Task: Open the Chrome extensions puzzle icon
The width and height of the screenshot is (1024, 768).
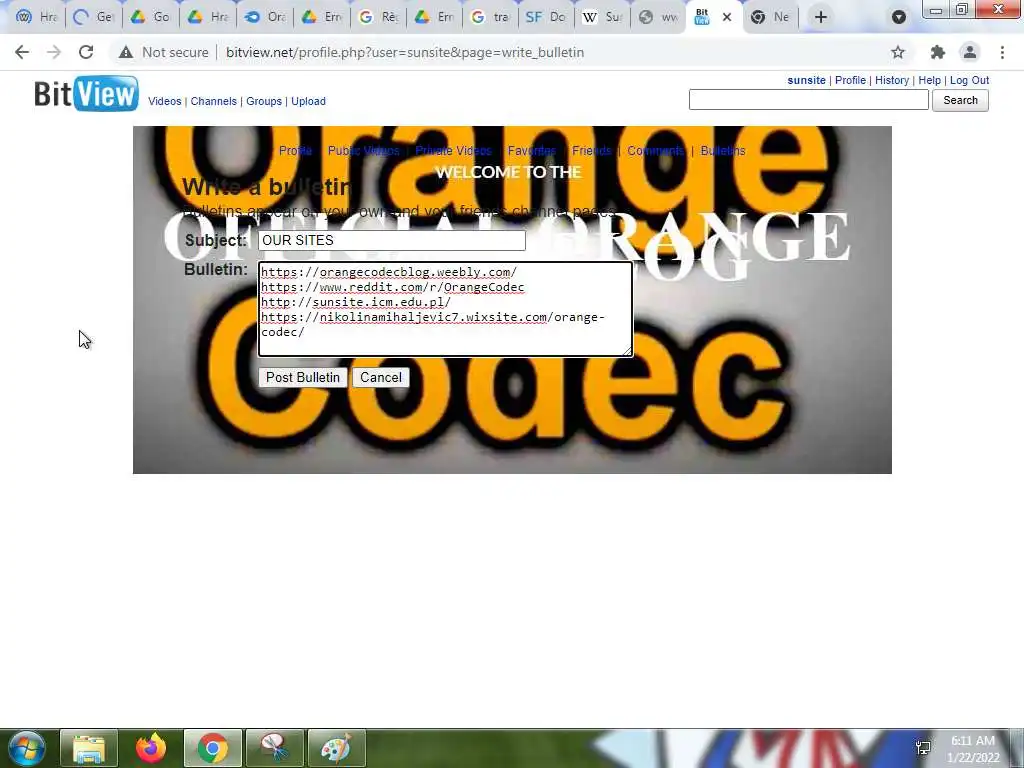Action: click(x=938, y=52)
